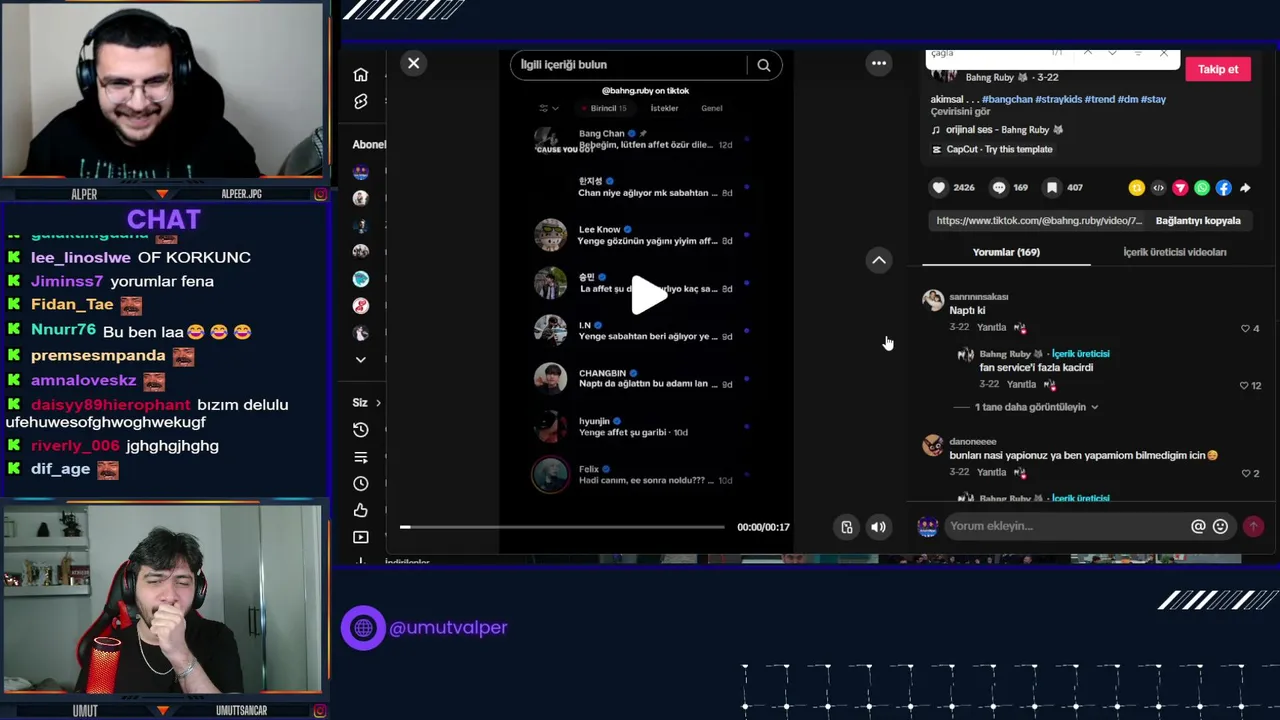
Task: Insert a mention with the @ icon
Action: point(1198,526)
